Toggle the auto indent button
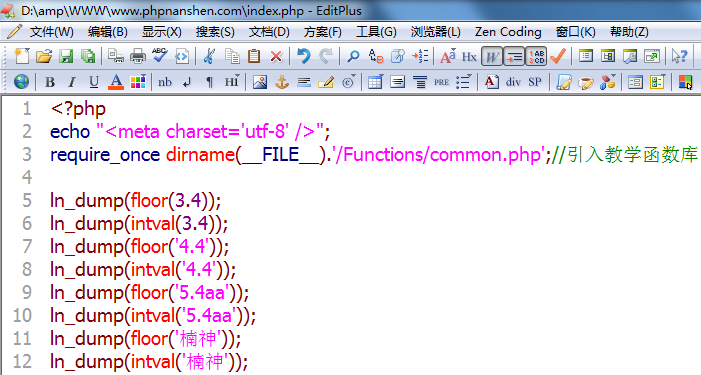This screenshot has height=375, width=701. (514, 56)
